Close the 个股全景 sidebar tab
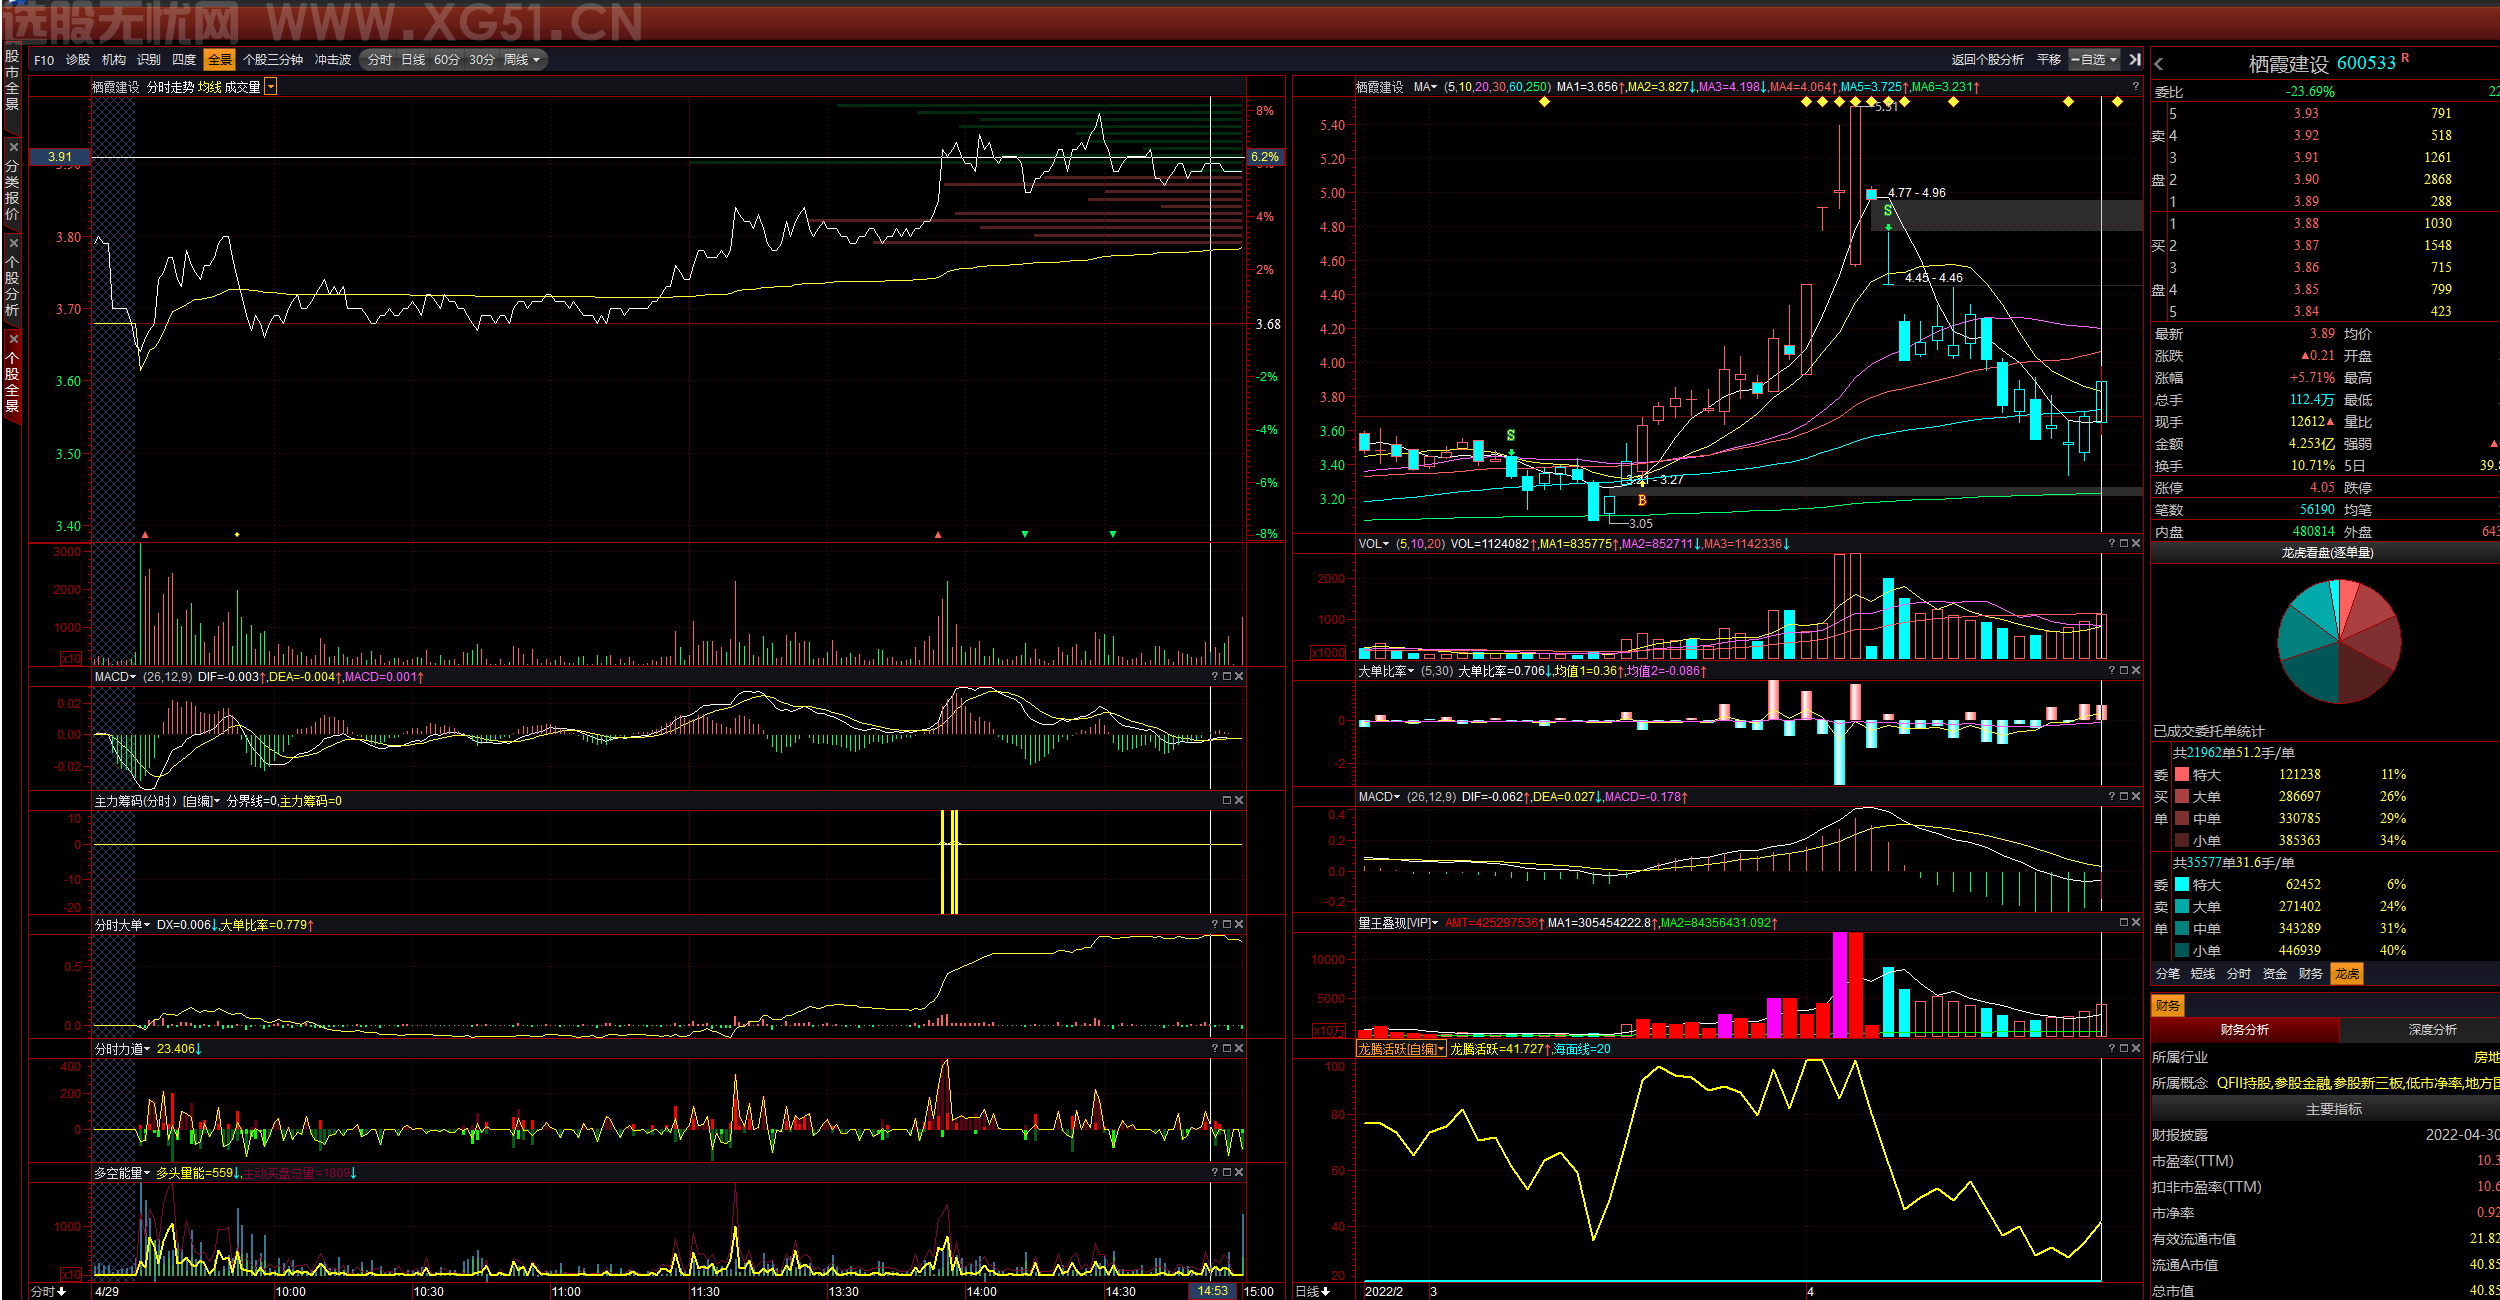The image size is (2500, 1300). (x=13, y=339)
